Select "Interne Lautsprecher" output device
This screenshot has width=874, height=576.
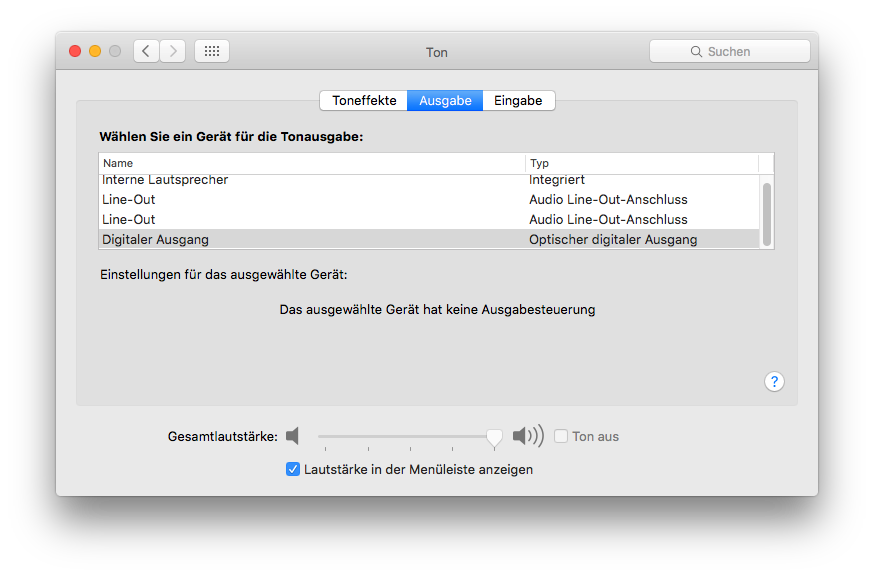[x=165, y=180]
